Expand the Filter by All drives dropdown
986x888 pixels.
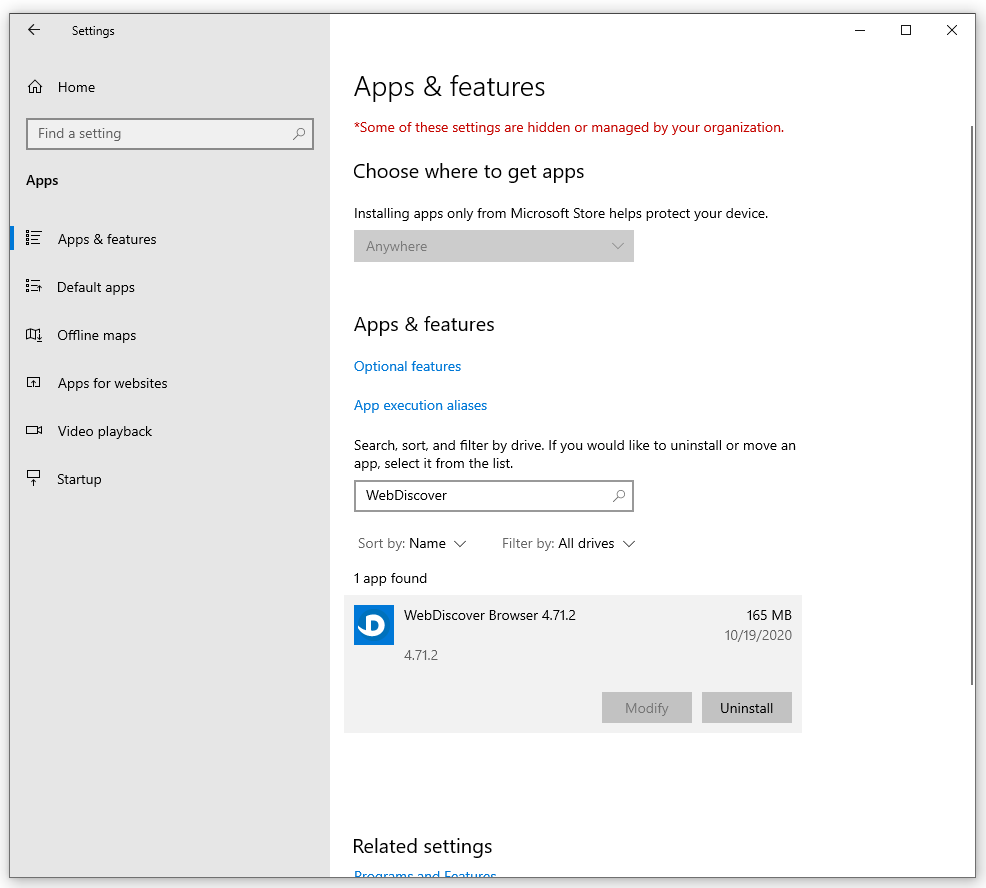569,544
